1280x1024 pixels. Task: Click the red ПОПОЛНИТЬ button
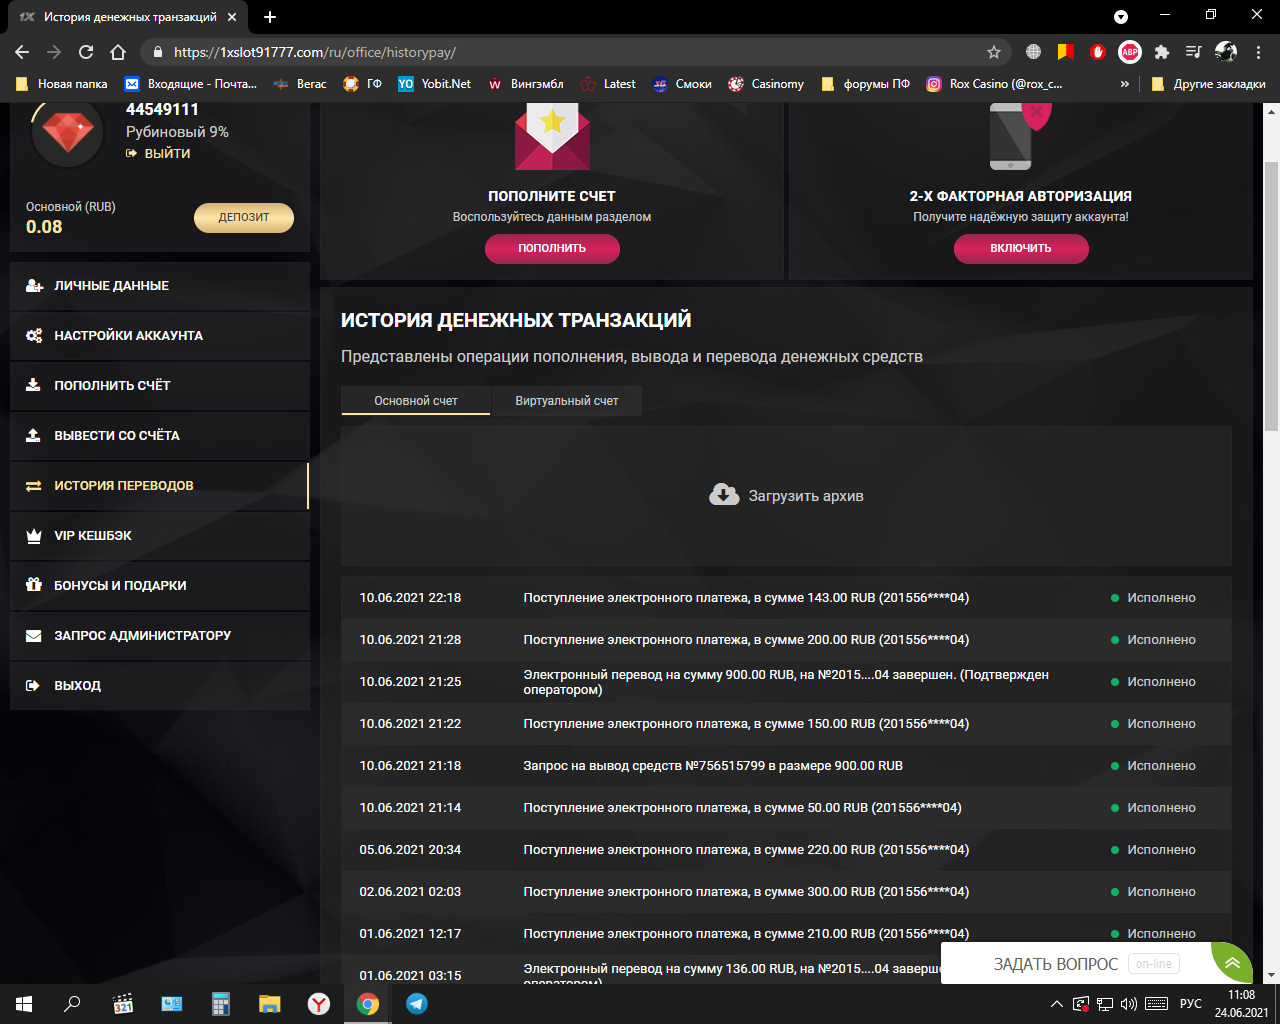click(552, 248)
